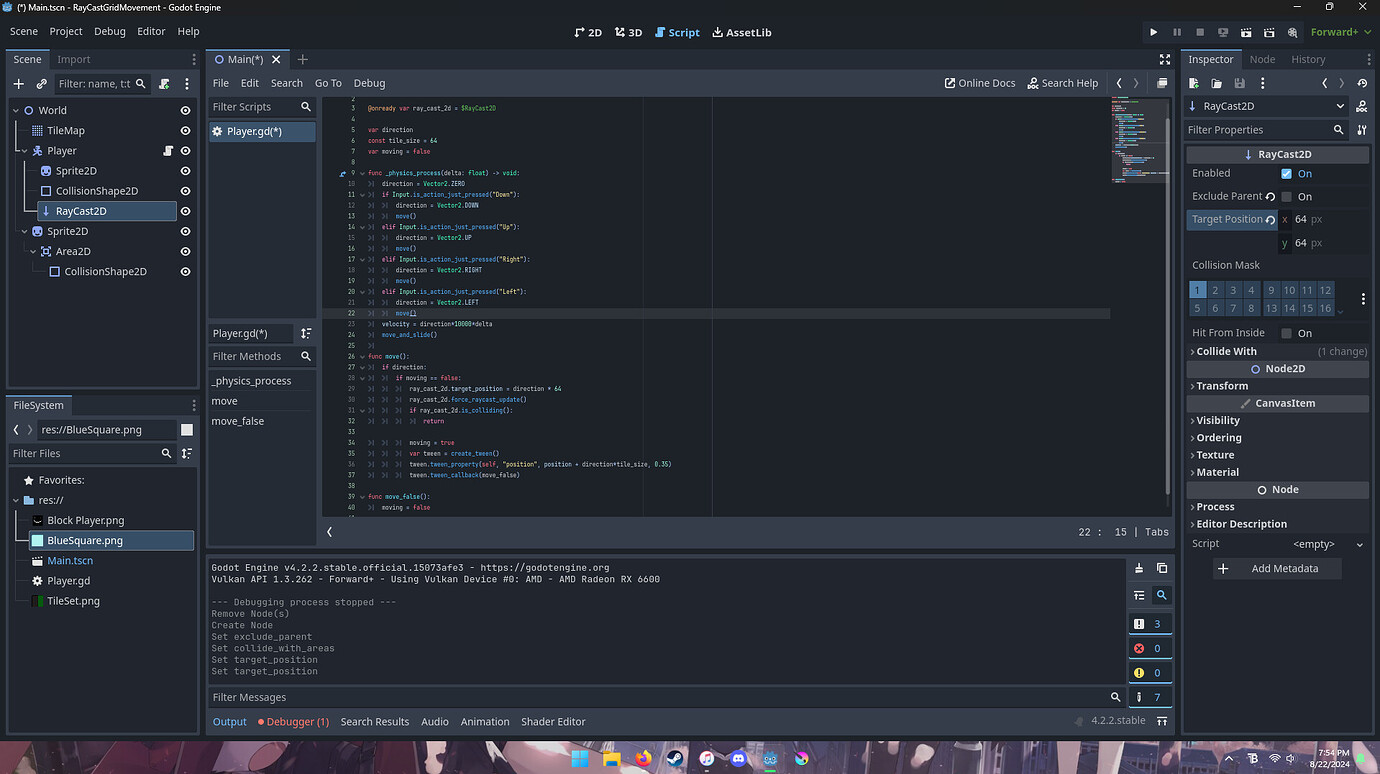Click the Filter Properties search field

pos(1267,130)
